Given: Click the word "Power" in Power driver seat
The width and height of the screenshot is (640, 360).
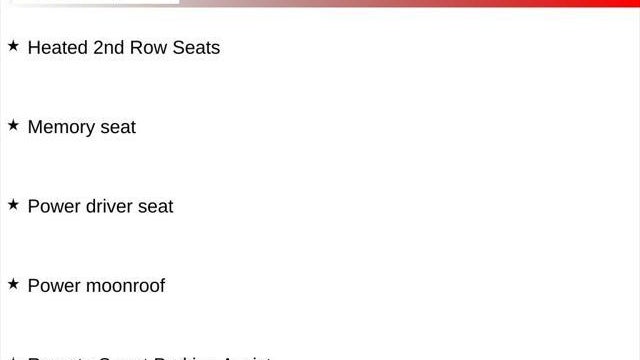Looking at the screenshot, I should click(x=54, y=206).
